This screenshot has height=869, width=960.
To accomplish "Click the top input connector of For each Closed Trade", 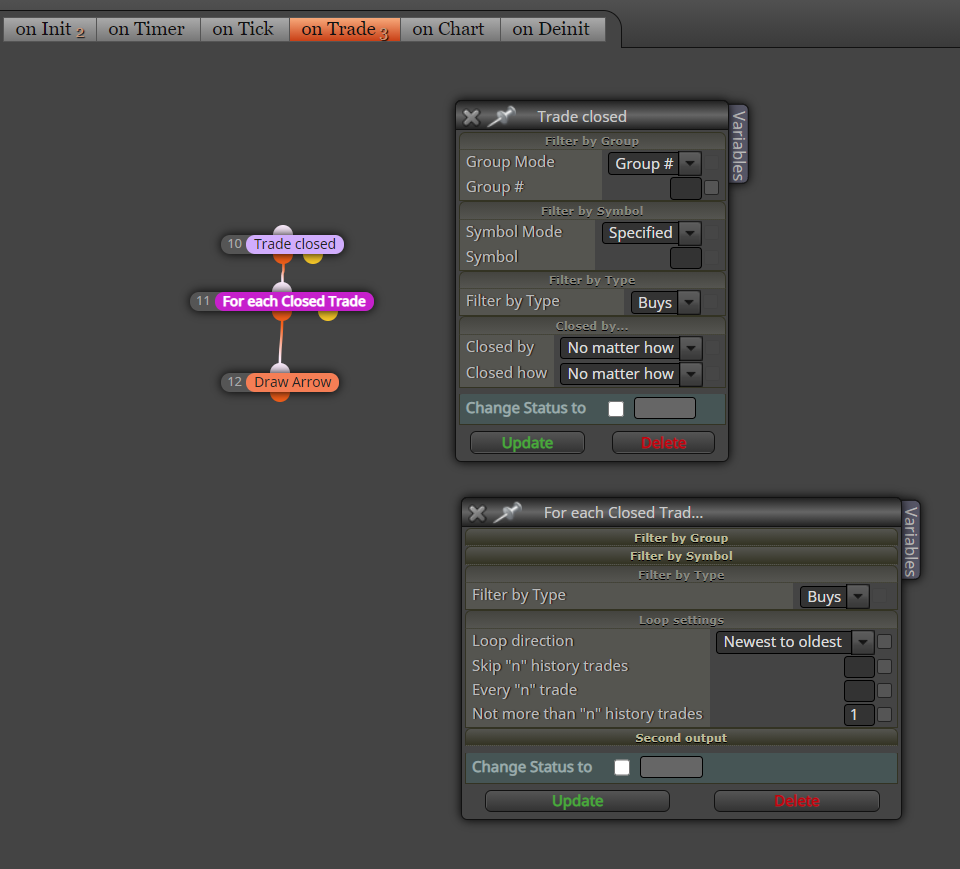I will [x=282, y=288].
